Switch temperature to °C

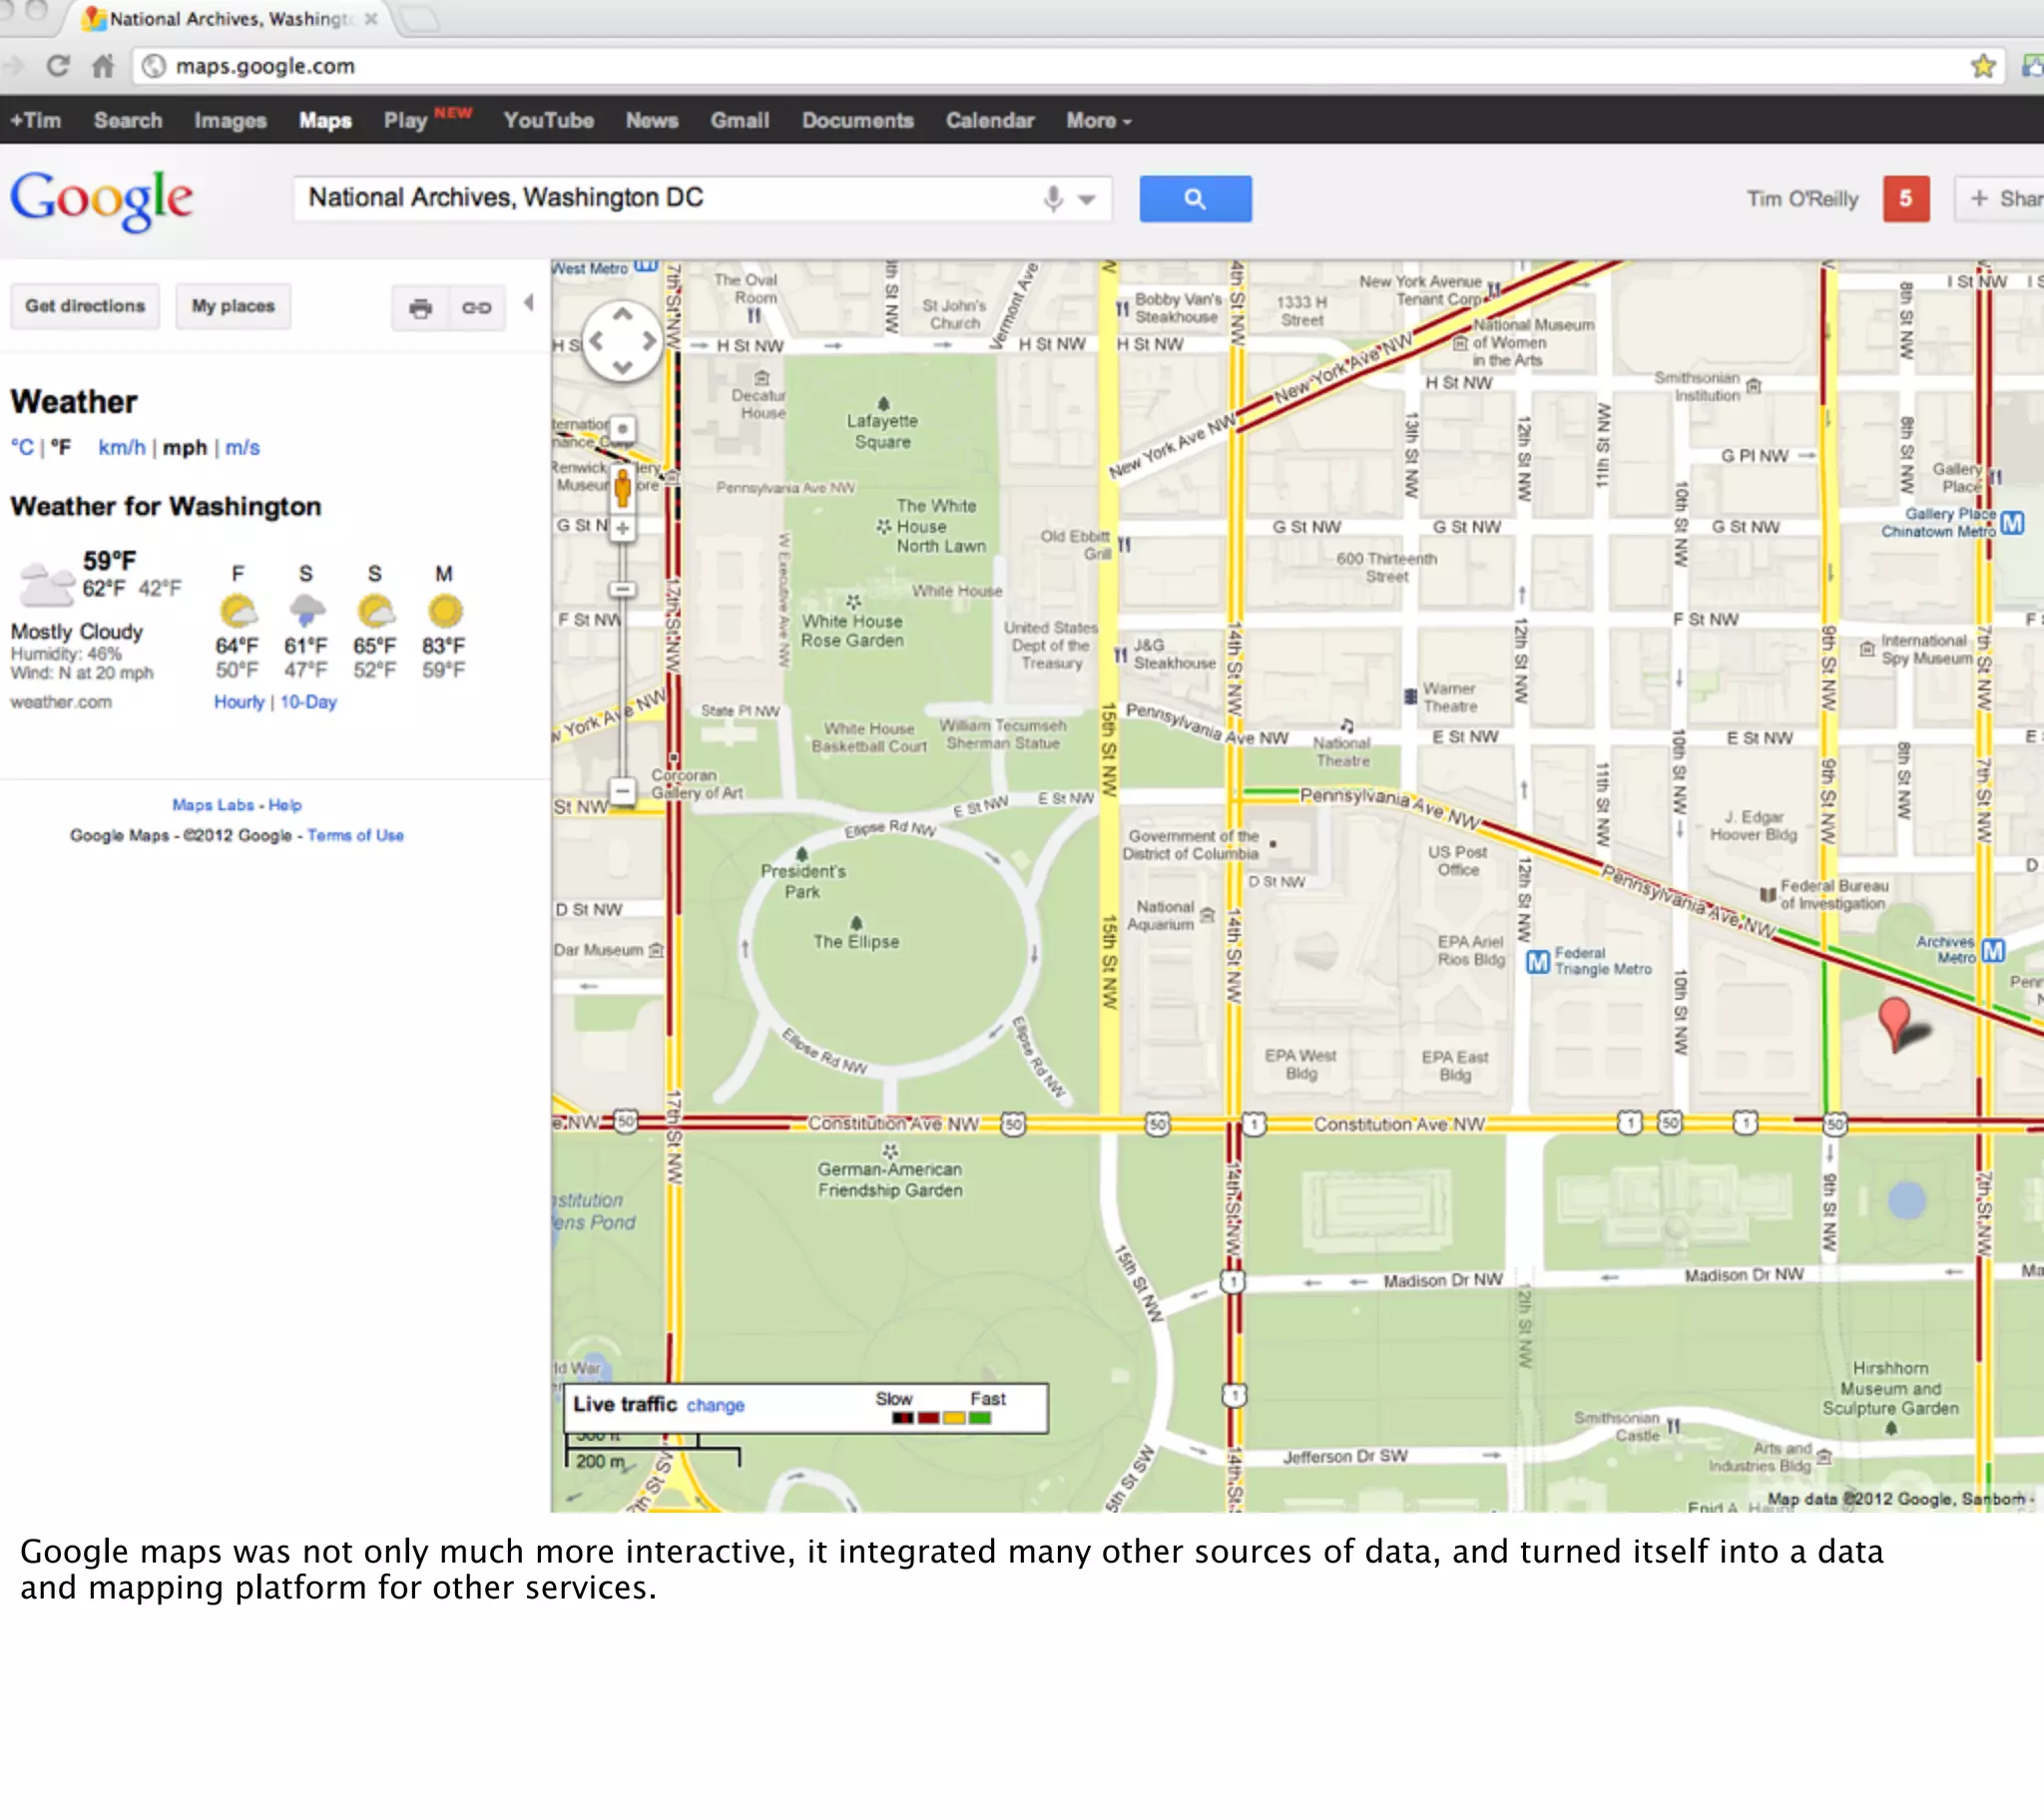tap(22, 447)
